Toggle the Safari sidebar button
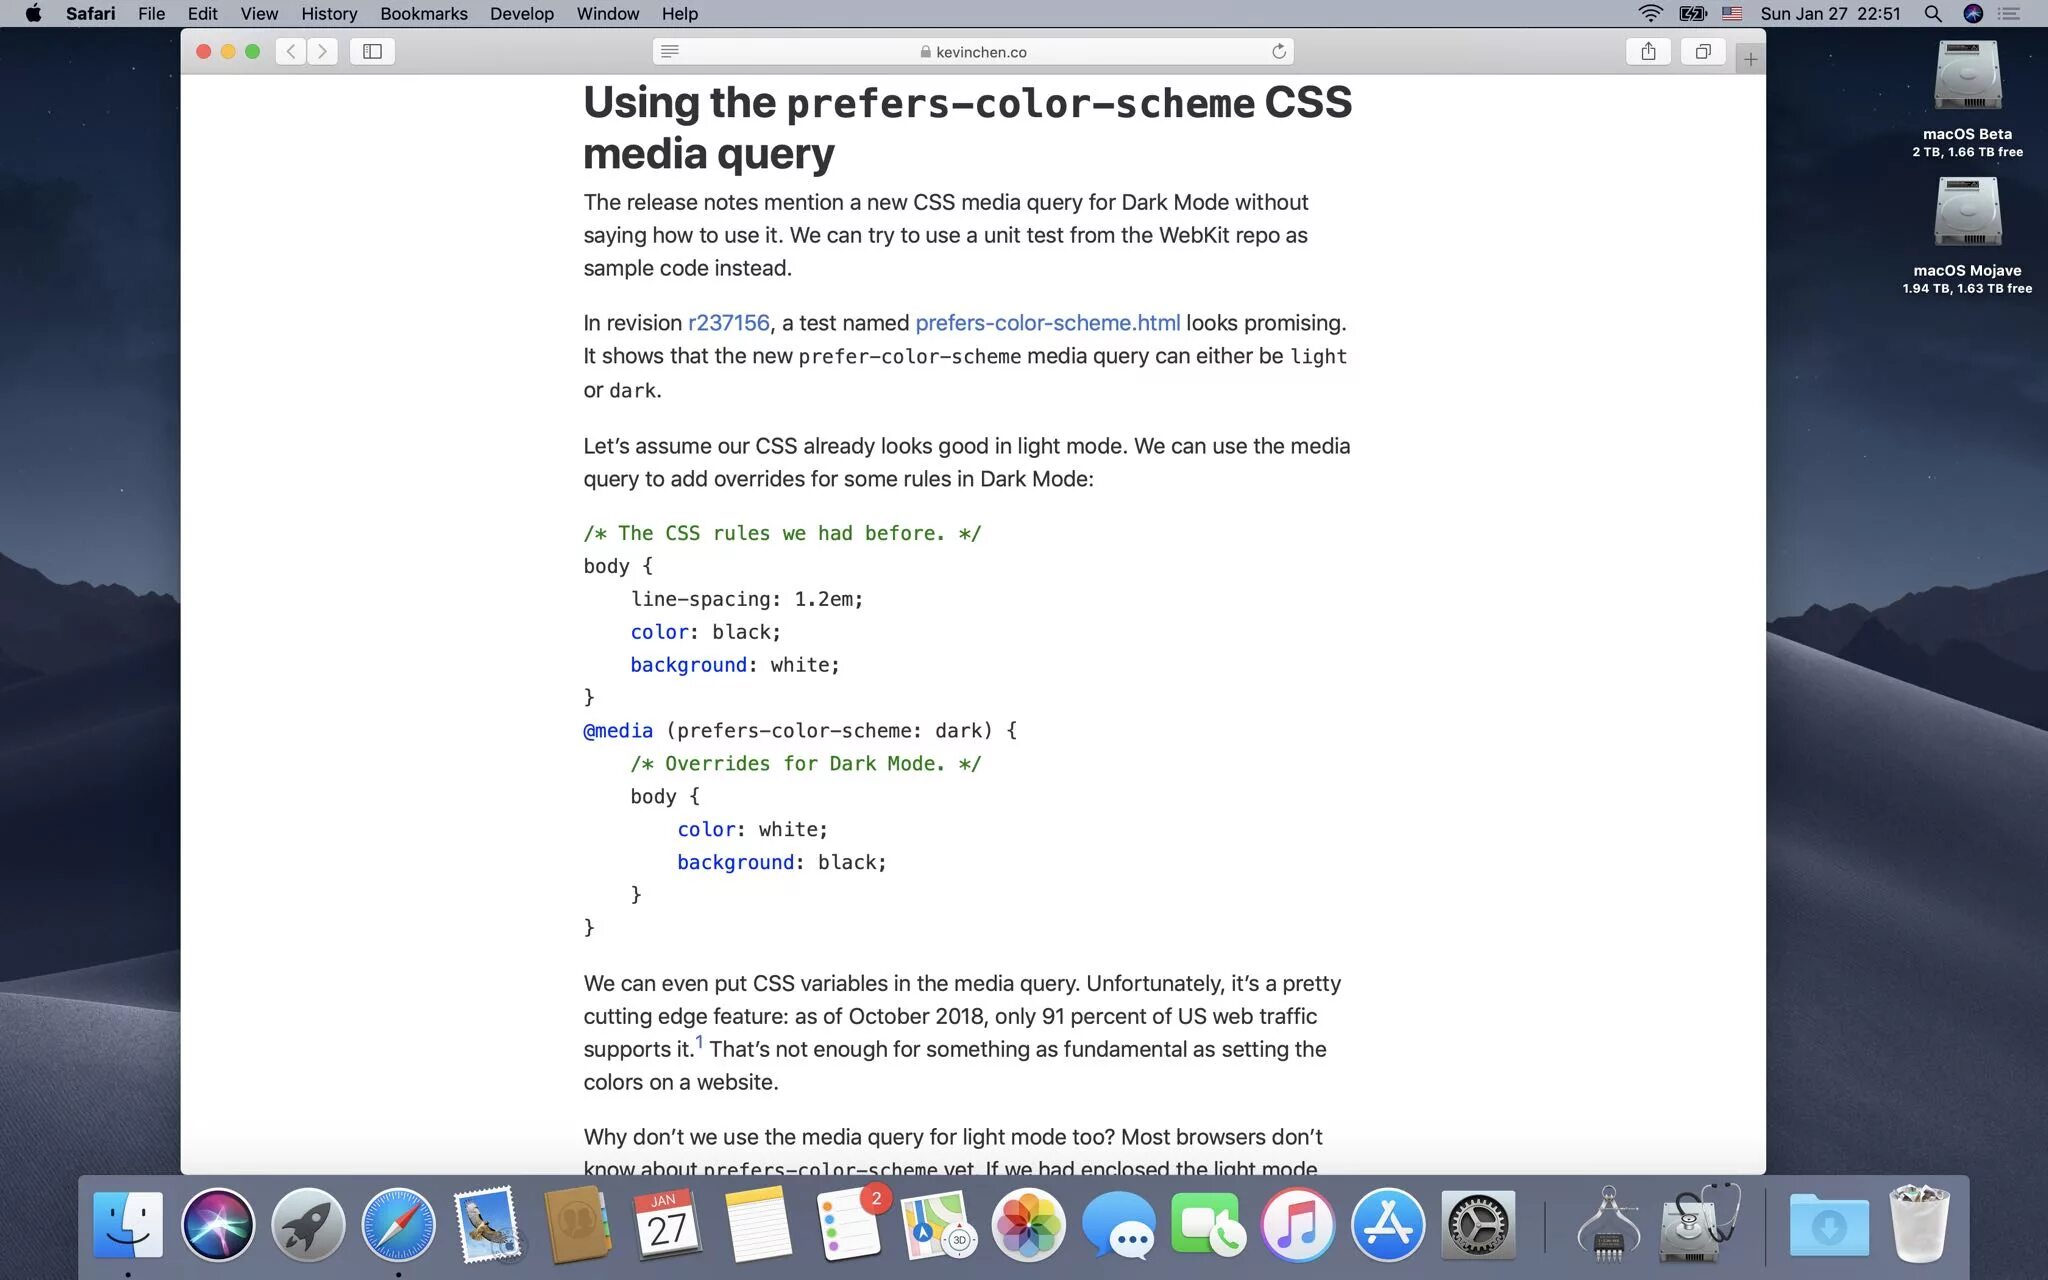The height and width of the screenshot is (1280, 2048). tap(372, 51)
